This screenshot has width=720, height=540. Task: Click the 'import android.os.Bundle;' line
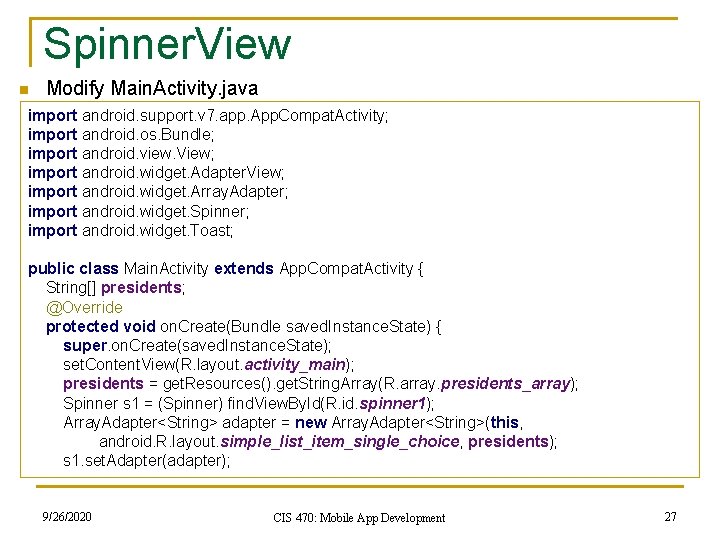point(121,135)
